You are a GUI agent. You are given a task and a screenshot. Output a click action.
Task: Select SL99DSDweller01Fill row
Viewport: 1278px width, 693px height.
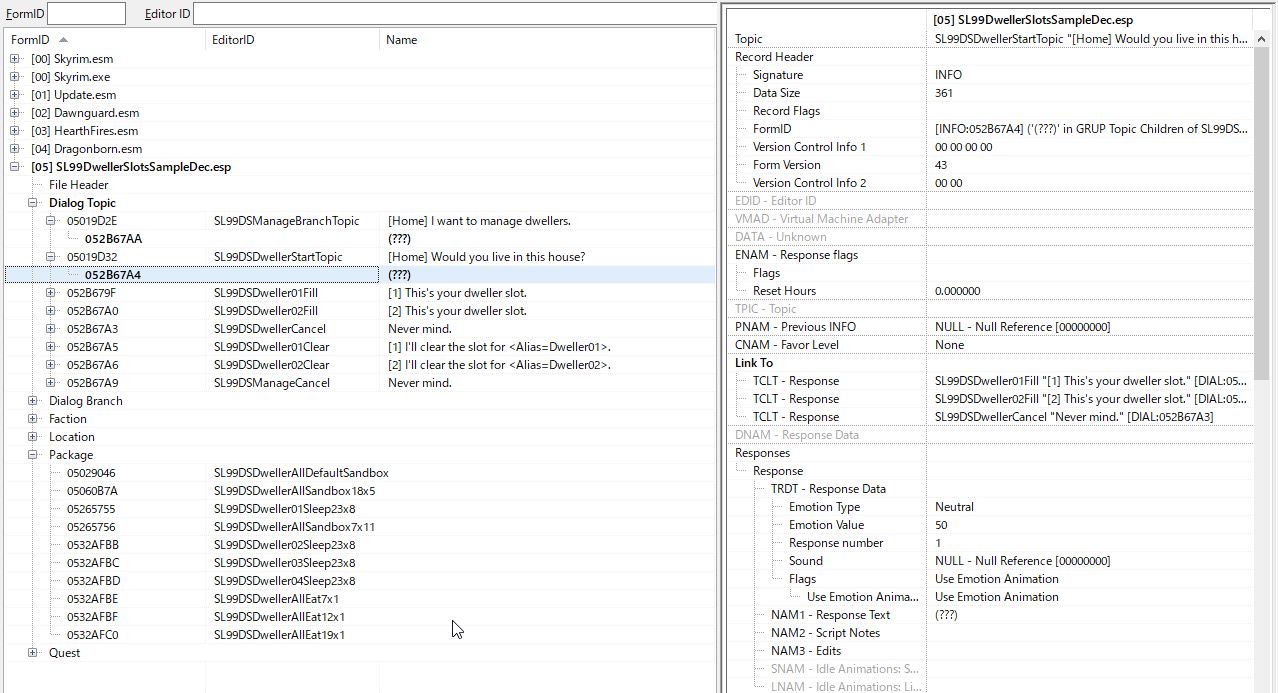(x=360, y=293)
